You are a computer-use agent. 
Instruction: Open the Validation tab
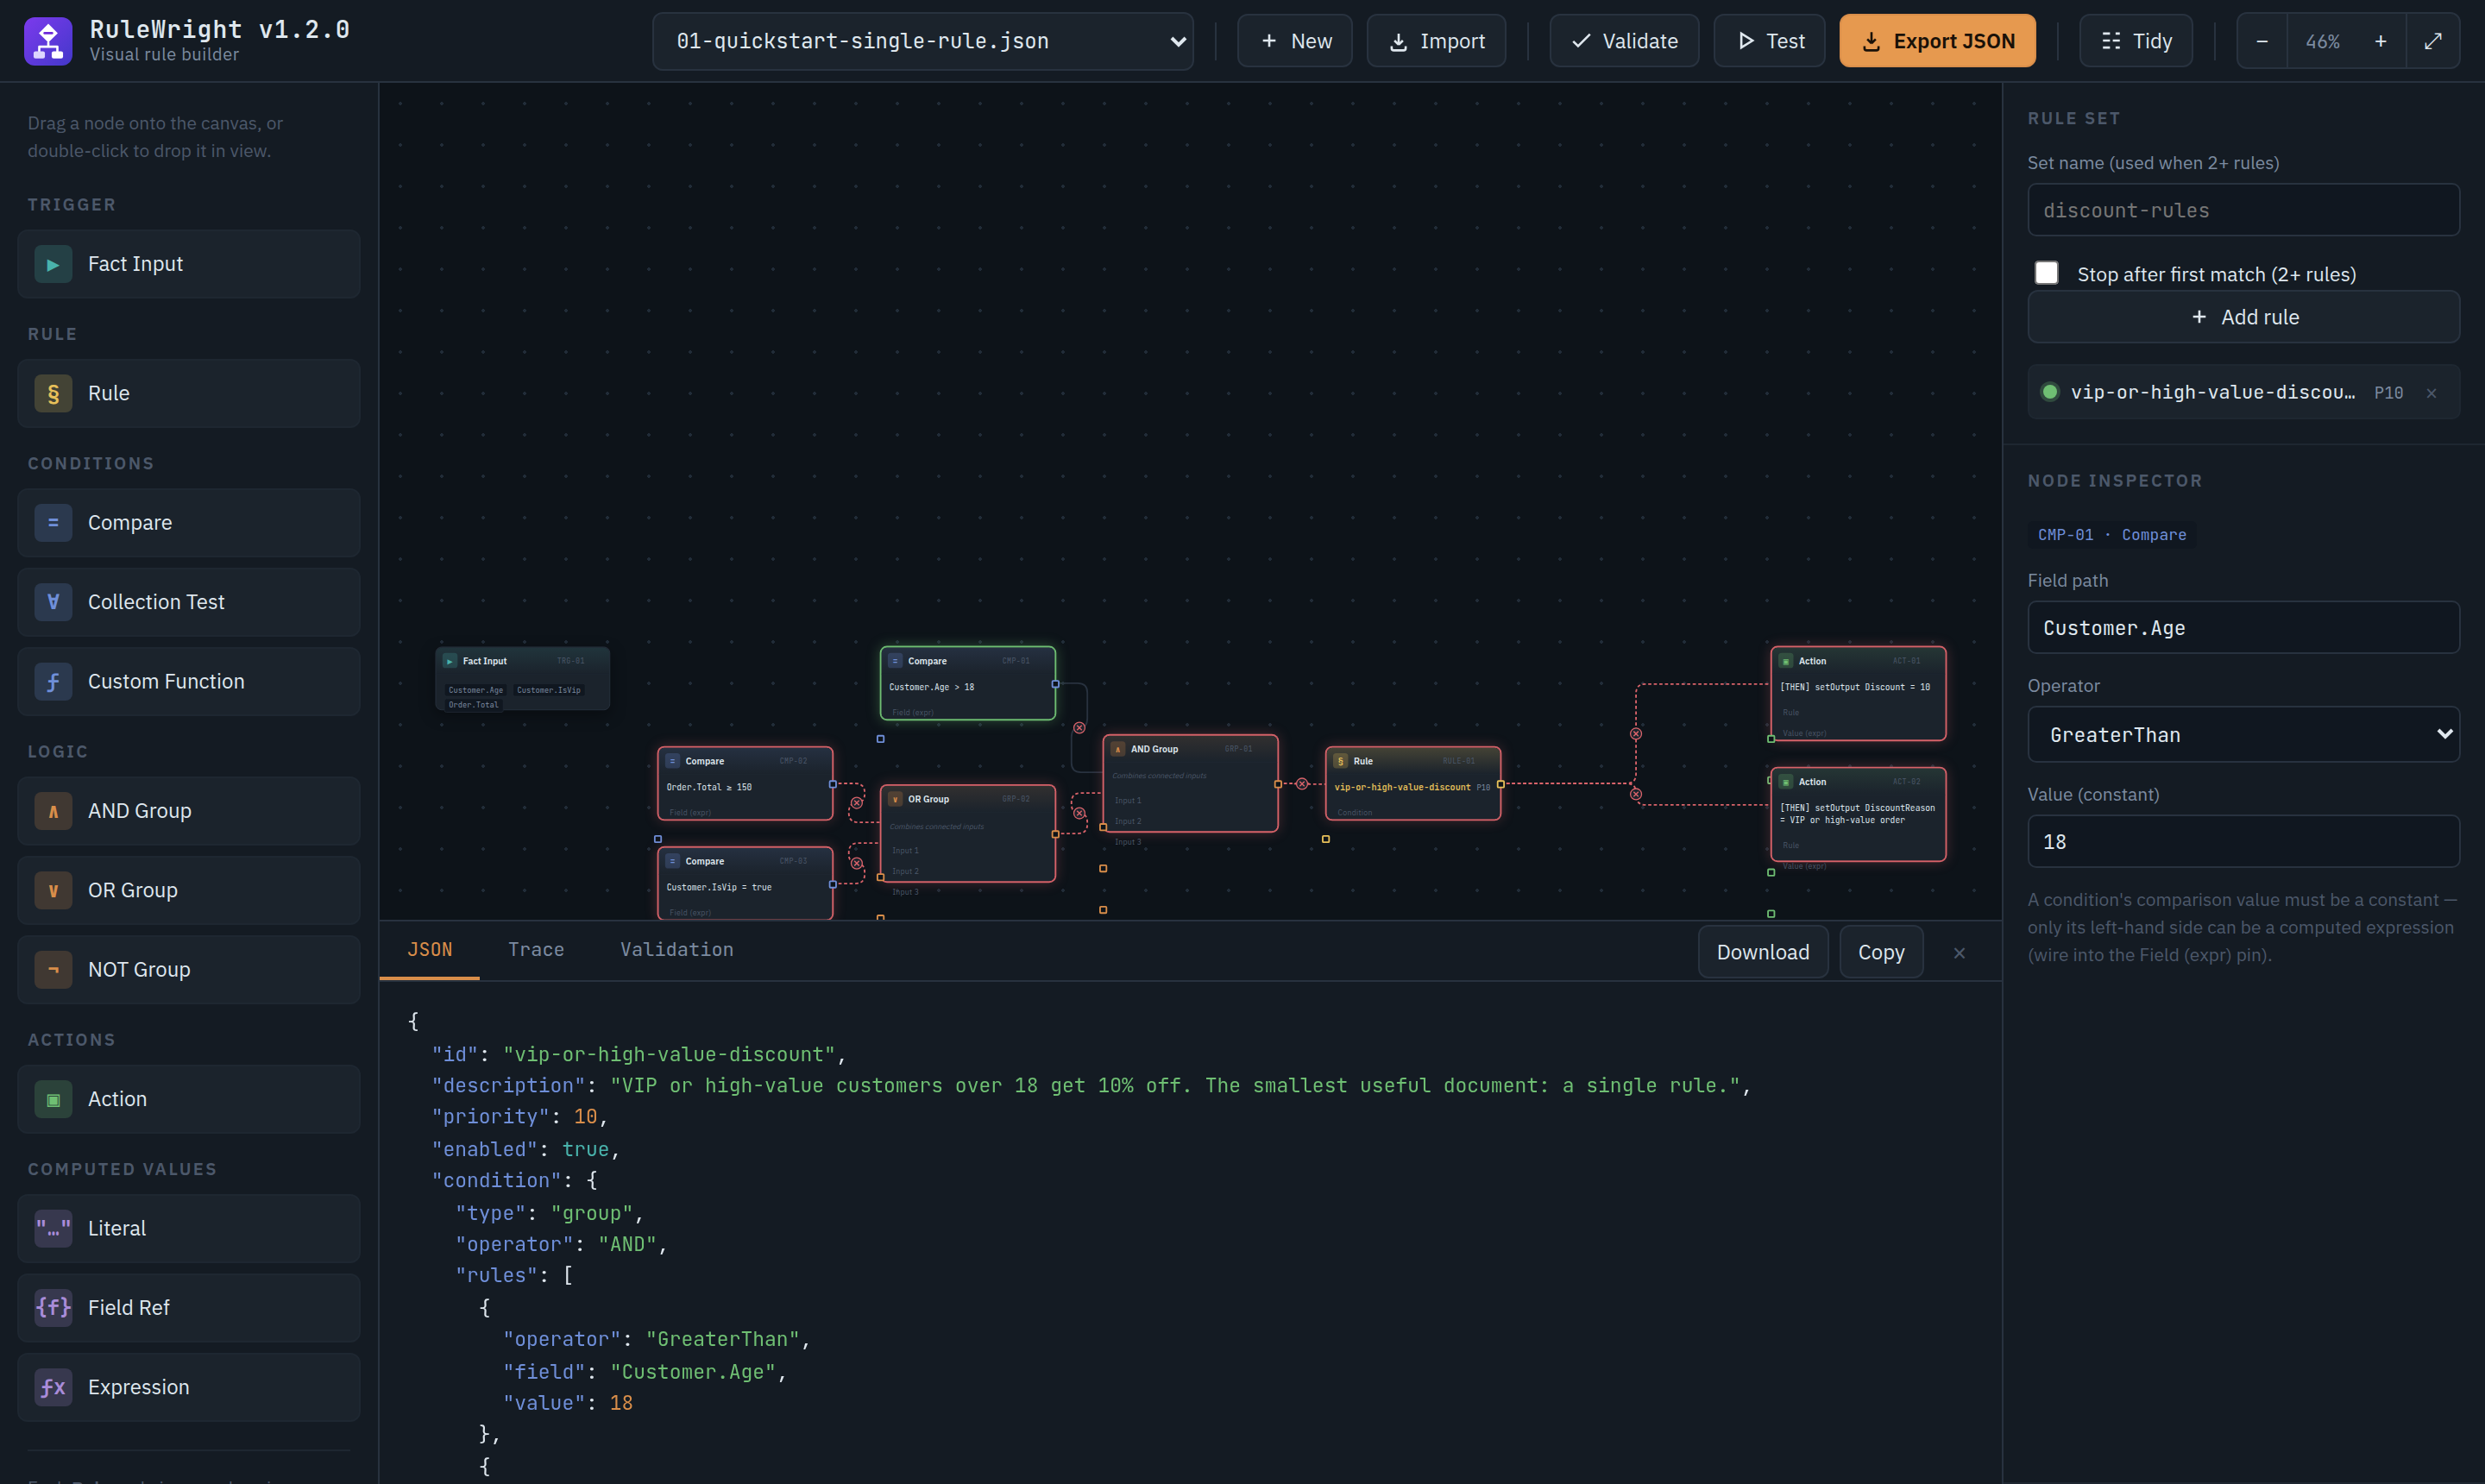click(677, 950)
